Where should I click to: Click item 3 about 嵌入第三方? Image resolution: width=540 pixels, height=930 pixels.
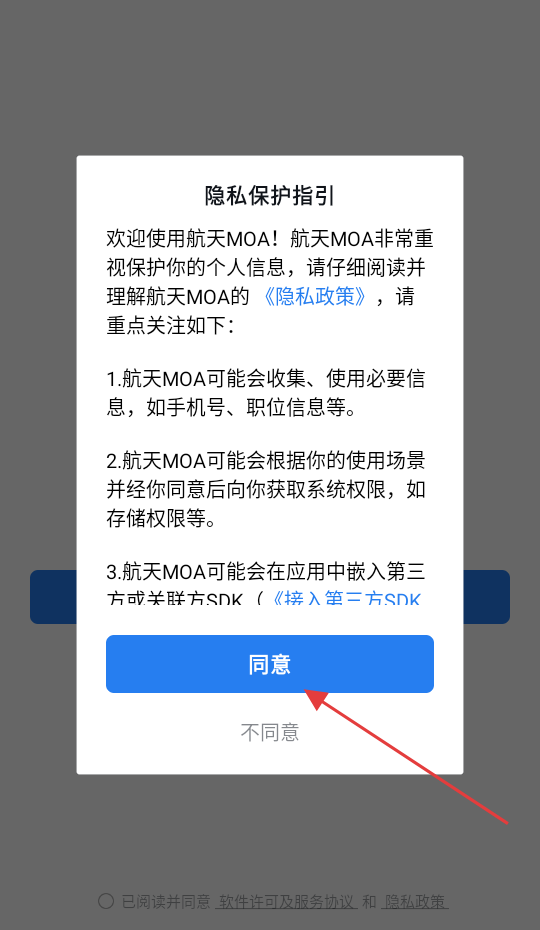(266, 584)
